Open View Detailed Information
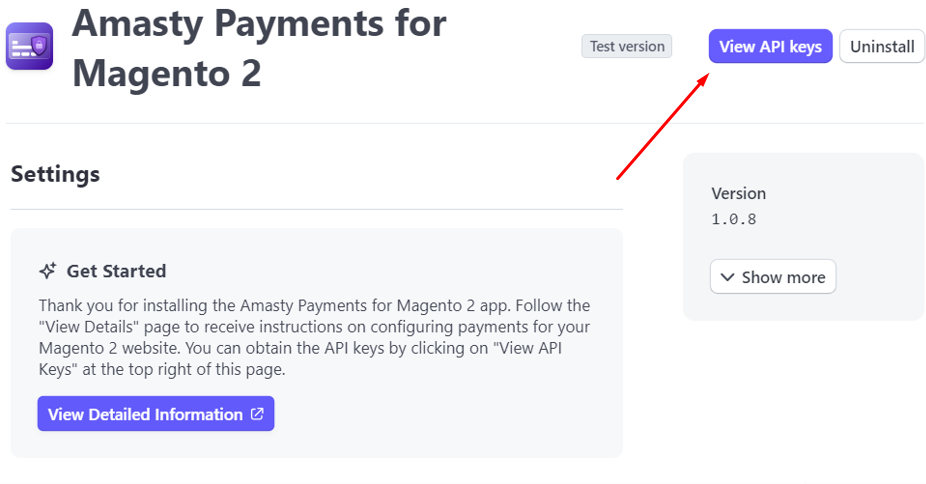The image size is (926, 484). click(156, 414)
